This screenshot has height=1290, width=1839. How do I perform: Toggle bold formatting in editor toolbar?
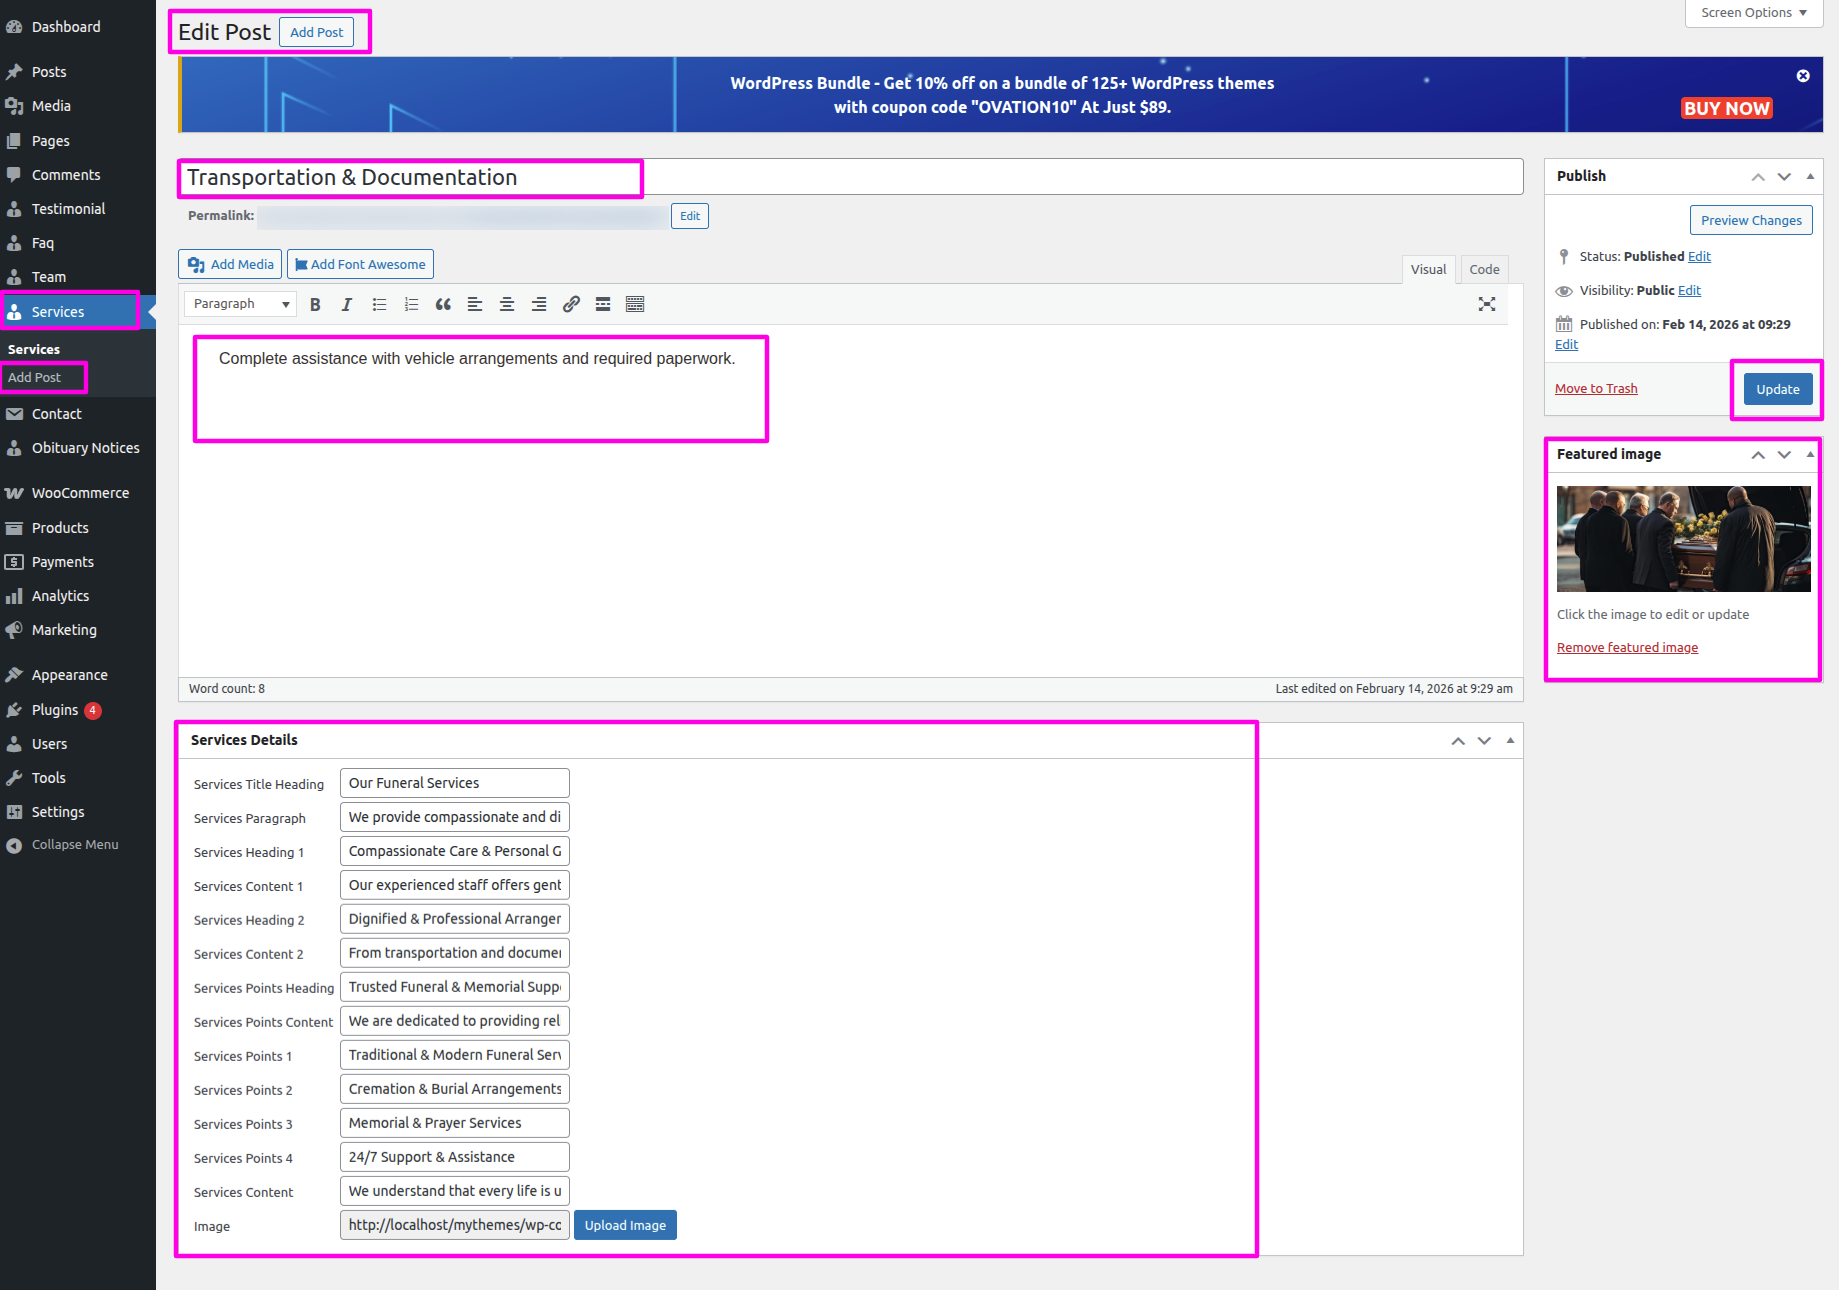tap(315, 305)
